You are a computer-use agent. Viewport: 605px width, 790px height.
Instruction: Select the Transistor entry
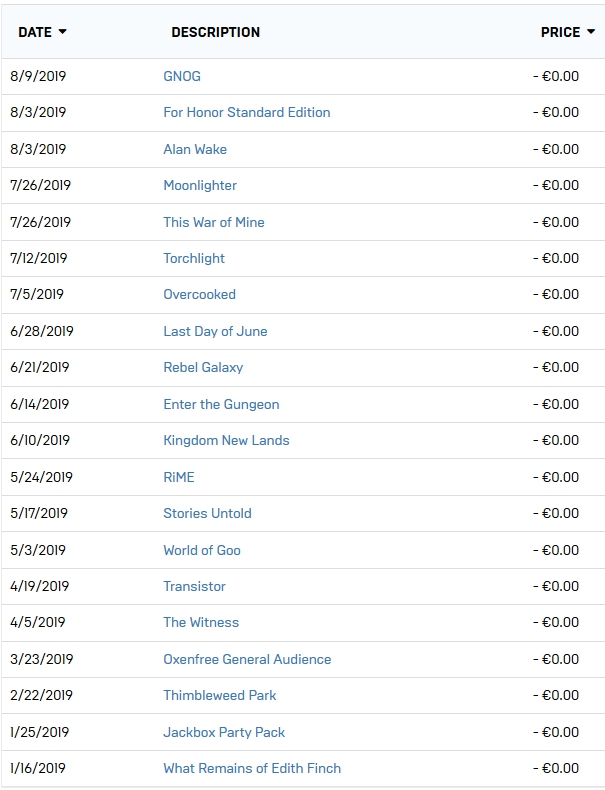pyautogui.click(x=194, y=586)
